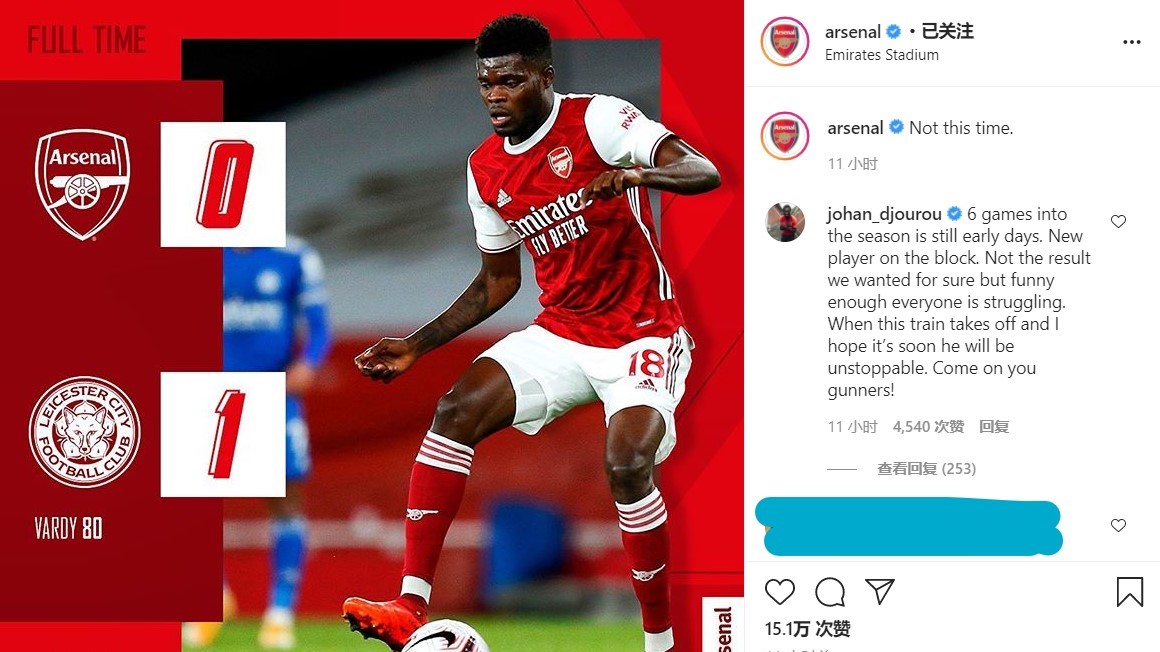Share the post with the paper plane icon
Image resolution: width=1160 pixels, height=652 pixels.
coord(880,591)
